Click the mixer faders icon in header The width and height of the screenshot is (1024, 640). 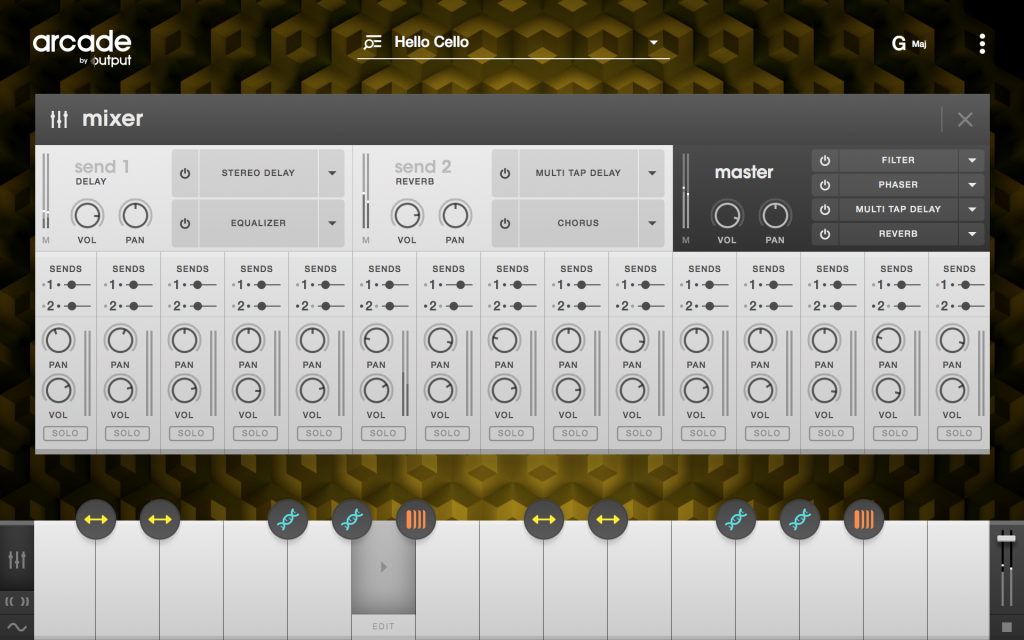point(59,120)
